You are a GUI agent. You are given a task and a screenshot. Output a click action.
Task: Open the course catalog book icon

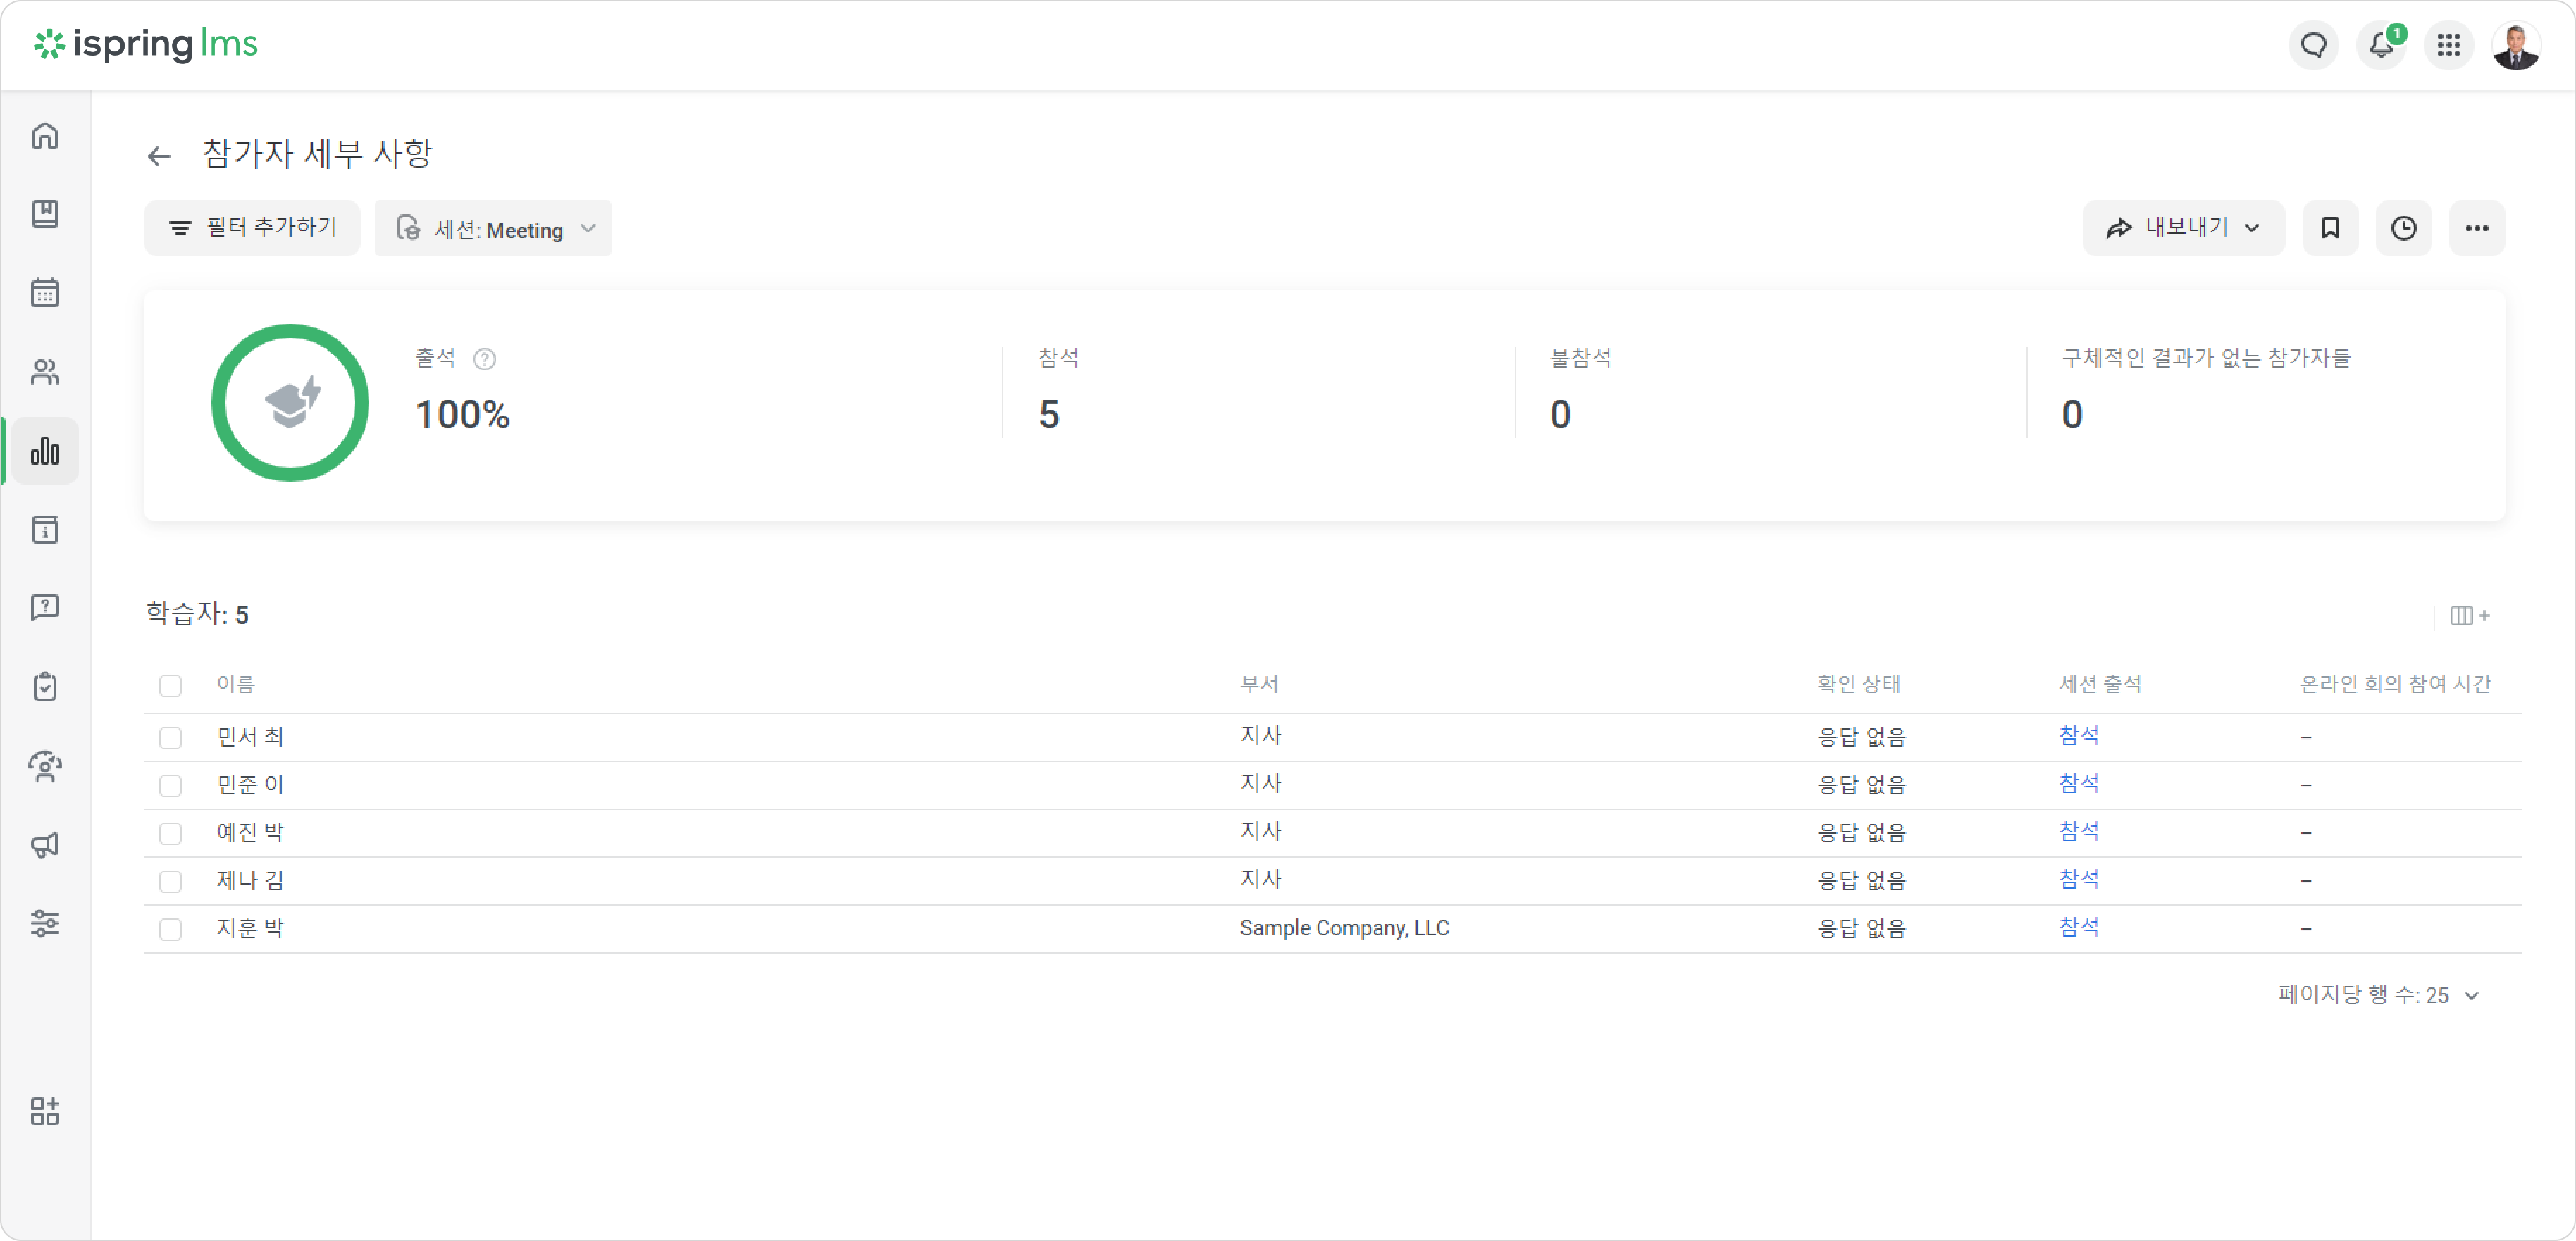point(45,214)
